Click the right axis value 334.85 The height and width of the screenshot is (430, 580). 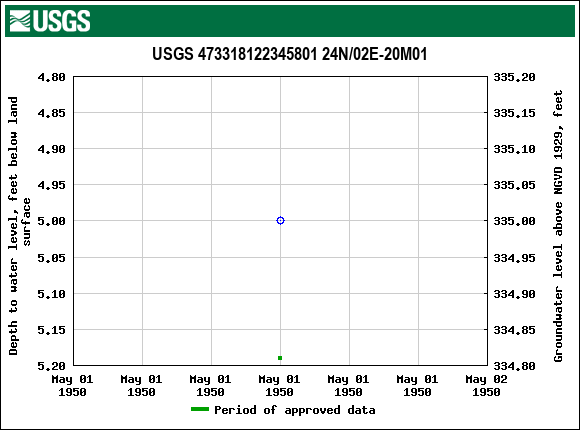tap(515, 330)
